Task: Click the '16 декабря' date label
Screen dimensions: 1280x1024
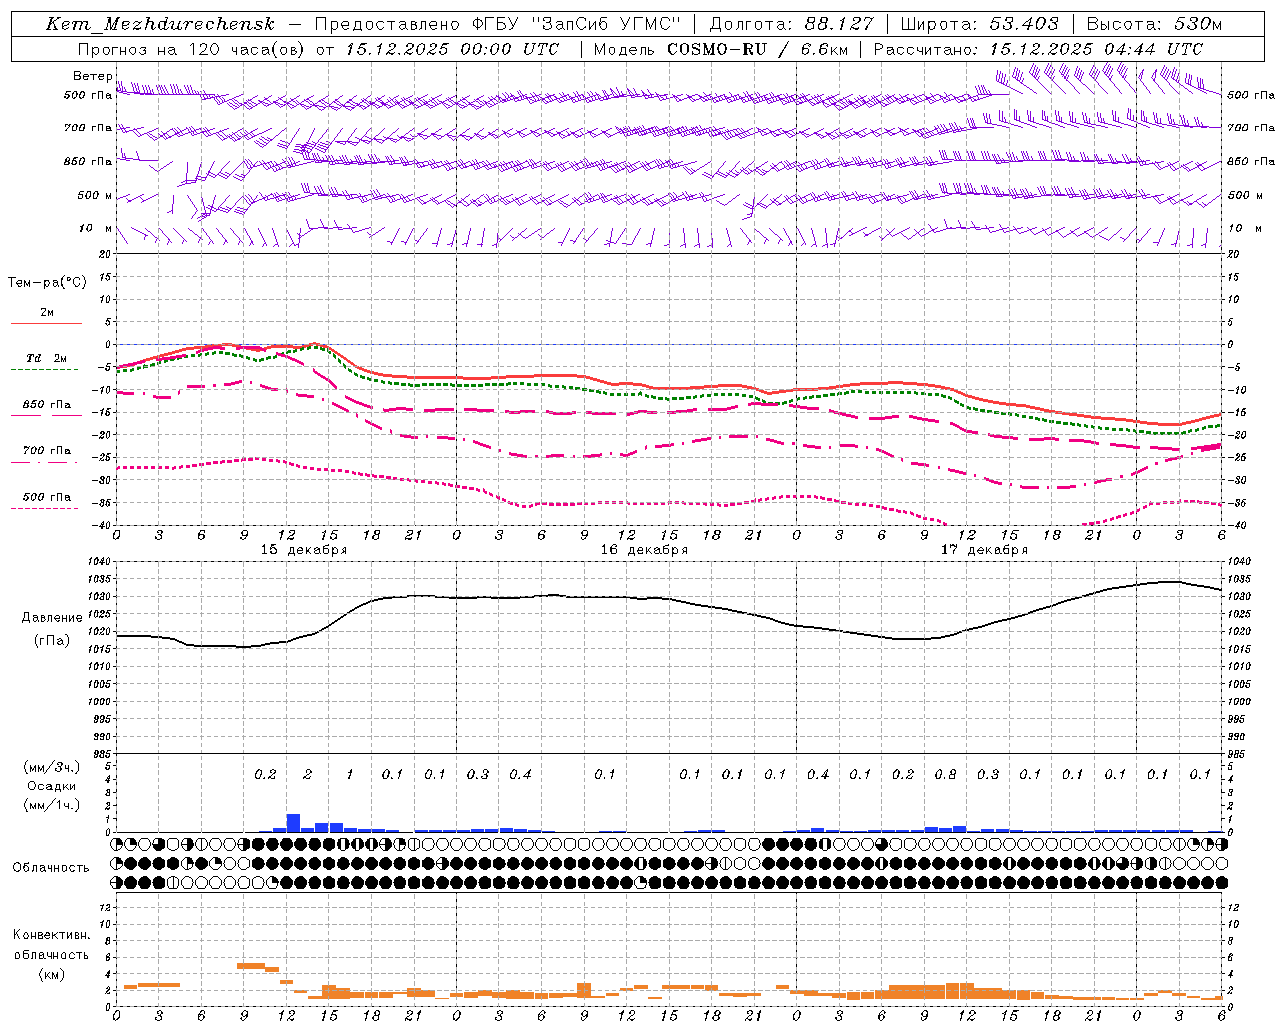Action: pos(644,550)
